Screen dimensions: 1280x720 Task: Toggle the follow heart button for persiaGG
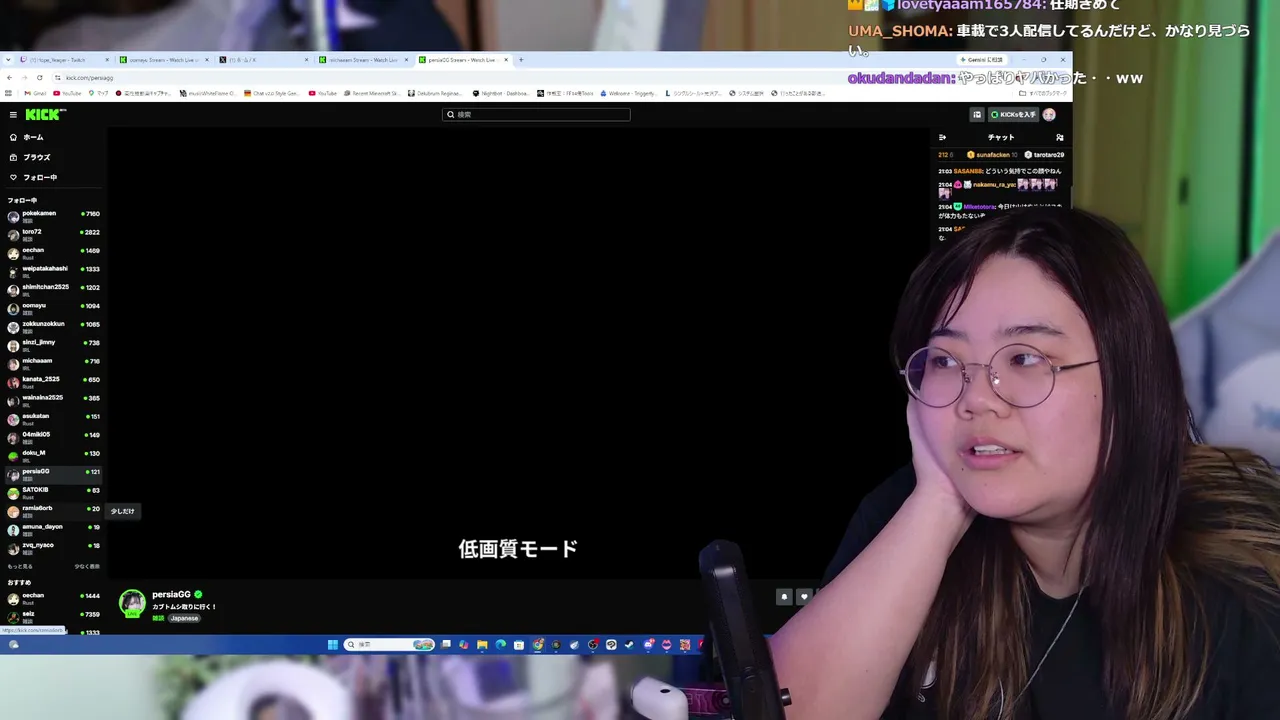click(804, 597)
